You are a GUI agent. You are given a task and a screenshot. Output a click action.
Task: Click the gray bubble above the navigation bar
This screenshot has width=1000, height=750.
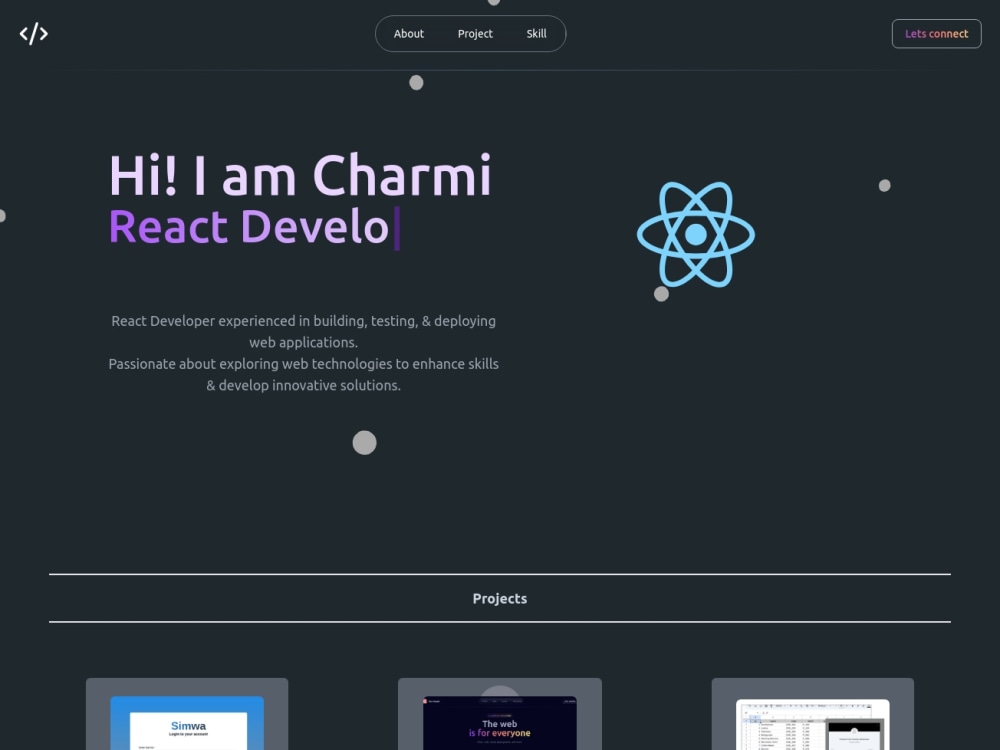(493, 3)
